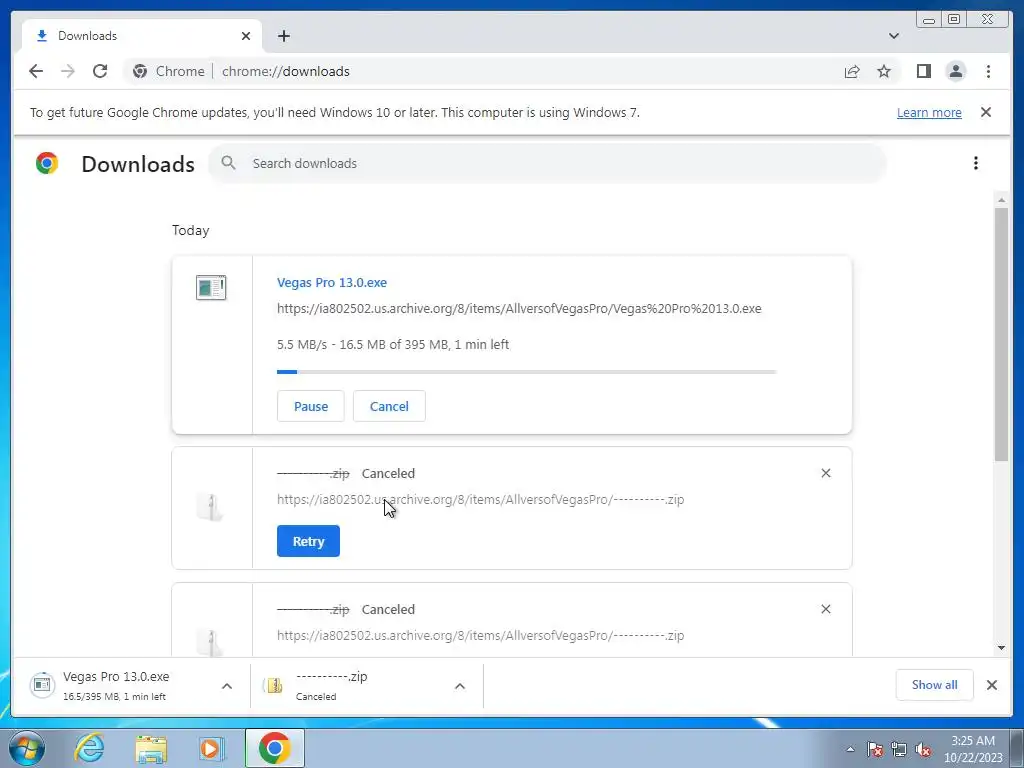1024x768 pixels.
Task: Click the Vegas Pro 13.0.exe file icon
Action: coord(211,288)
